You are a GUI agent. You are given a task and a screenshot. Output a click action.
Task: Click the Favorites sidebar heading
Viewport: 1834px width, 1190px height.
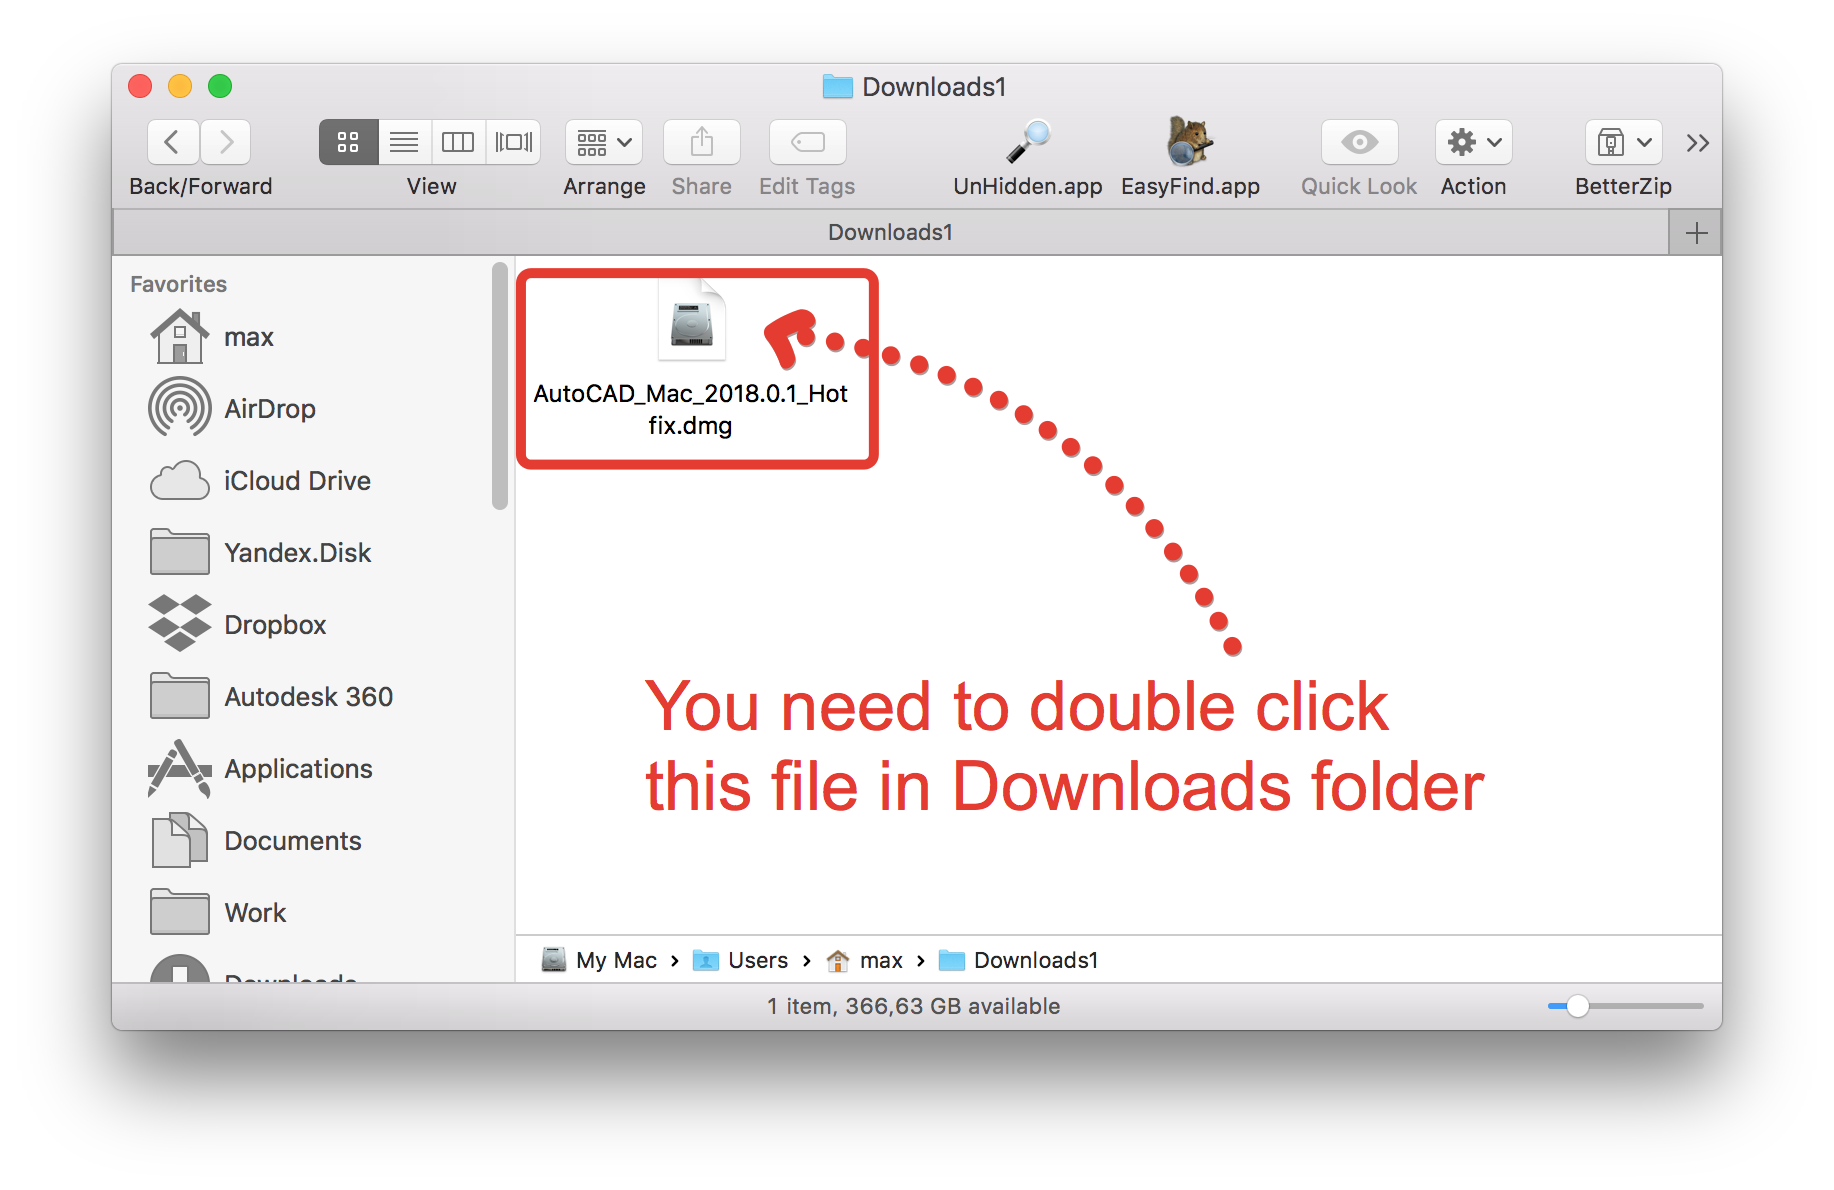(x=178, y=284)
